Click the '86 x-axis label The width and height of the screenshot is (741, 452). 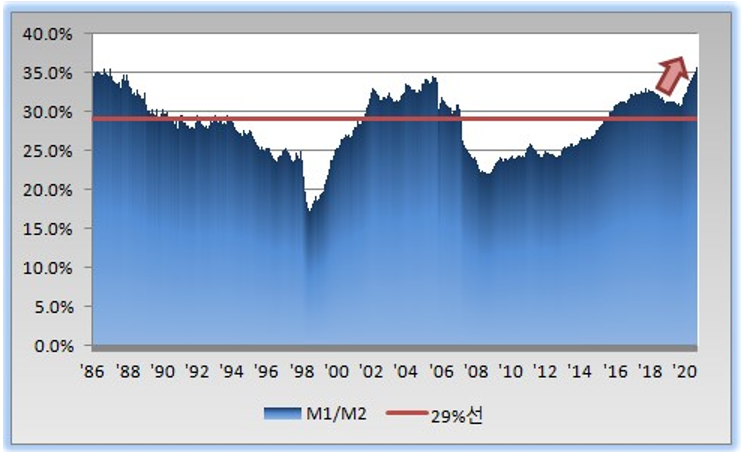[x=92, y=372]
